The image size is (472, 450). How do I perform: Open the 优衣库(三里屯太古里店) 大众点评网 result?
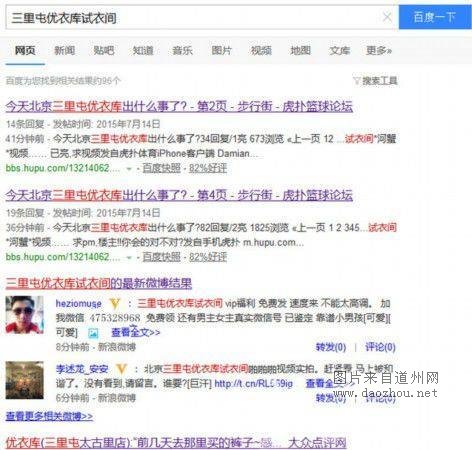[x=176, y=443]
